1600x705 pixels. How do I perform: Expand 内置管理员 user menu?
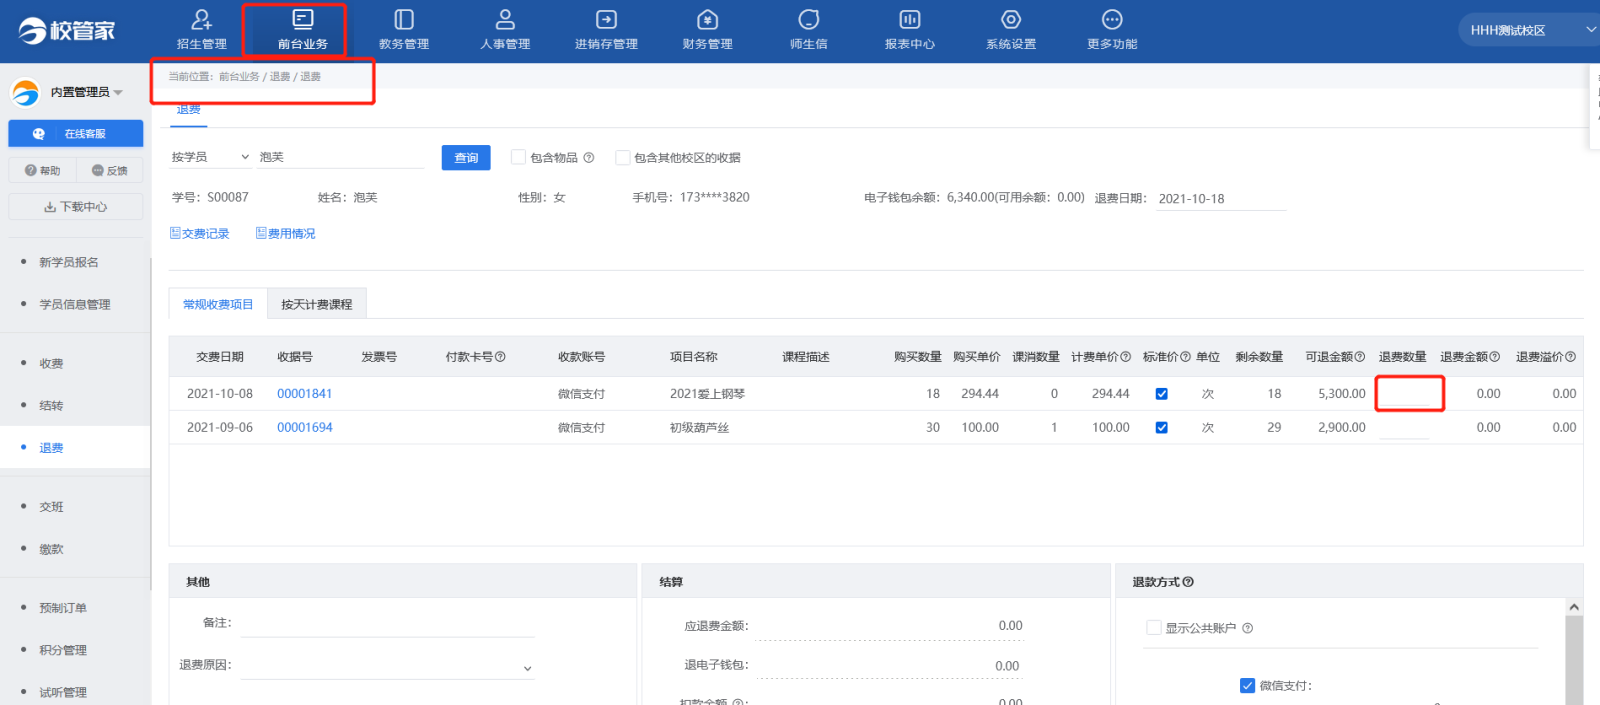tap(86, 92)
